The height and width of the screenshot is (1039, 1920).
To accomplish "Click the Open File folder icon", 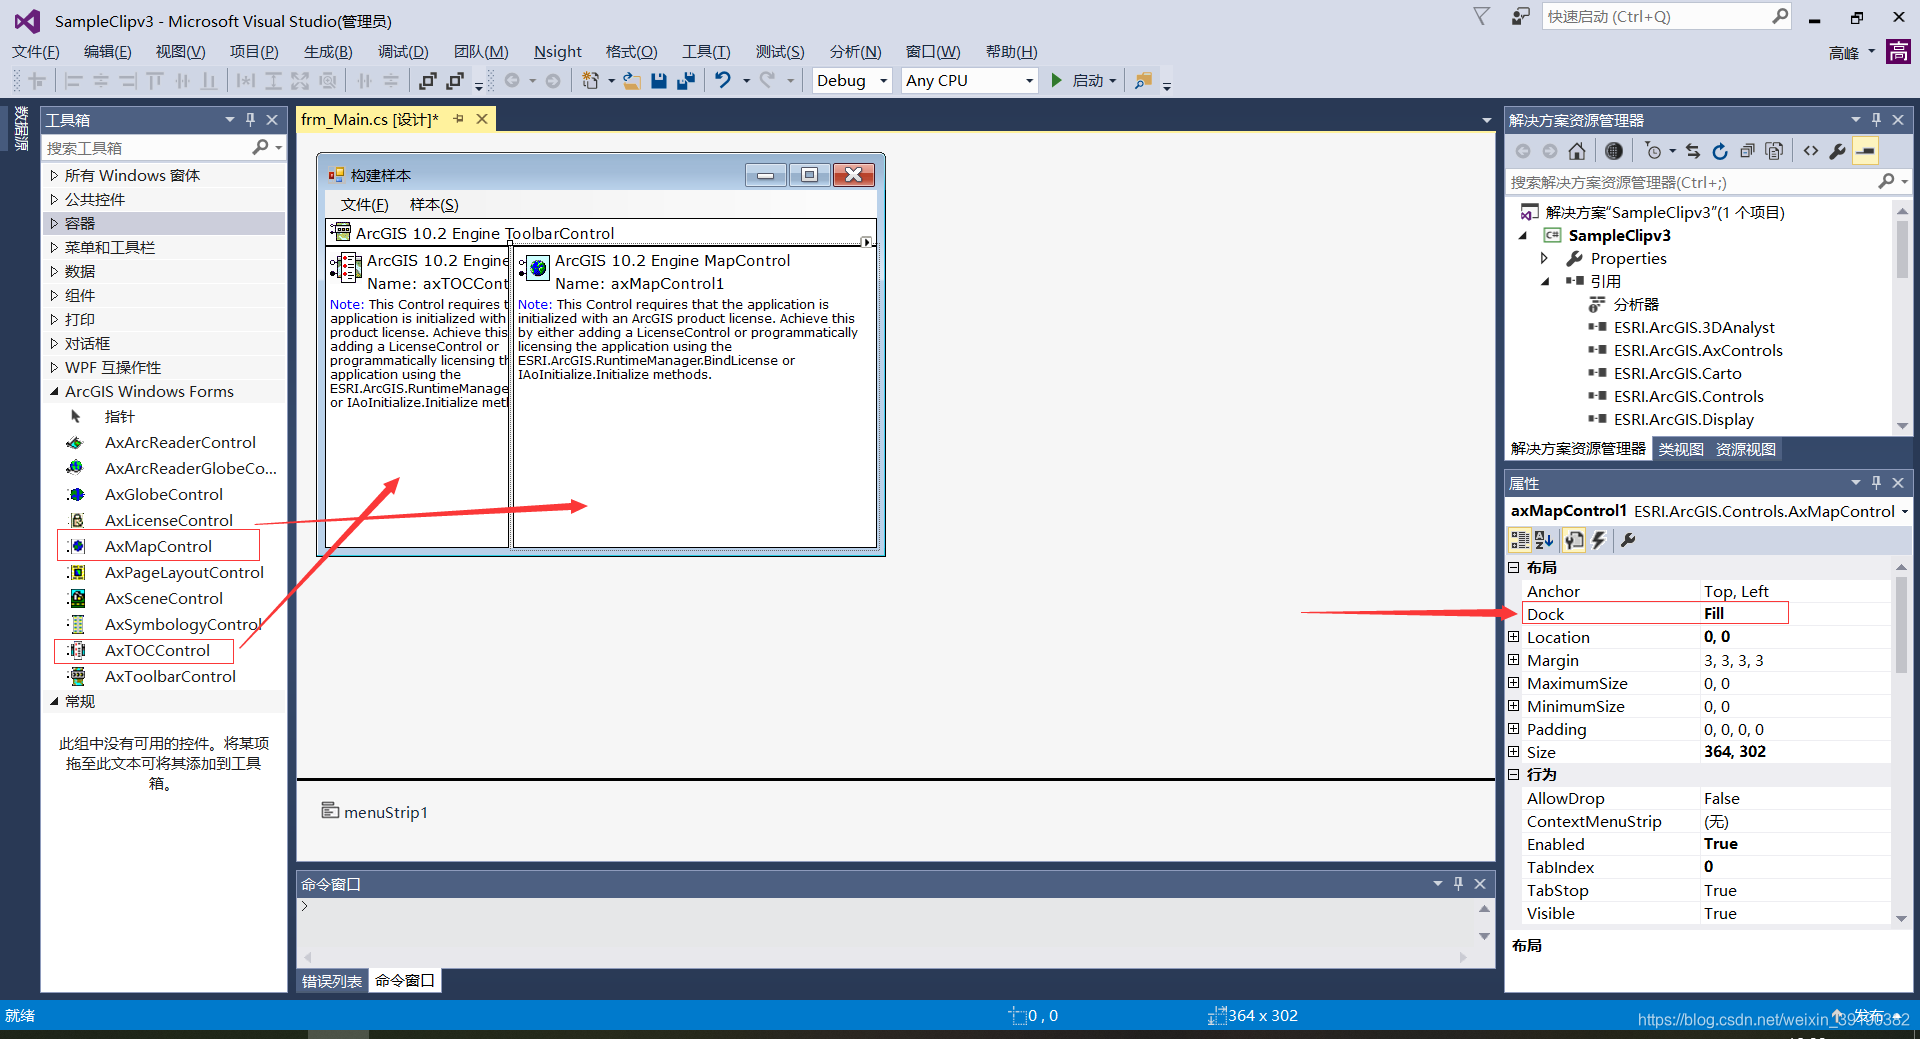I will pos(632,81).
